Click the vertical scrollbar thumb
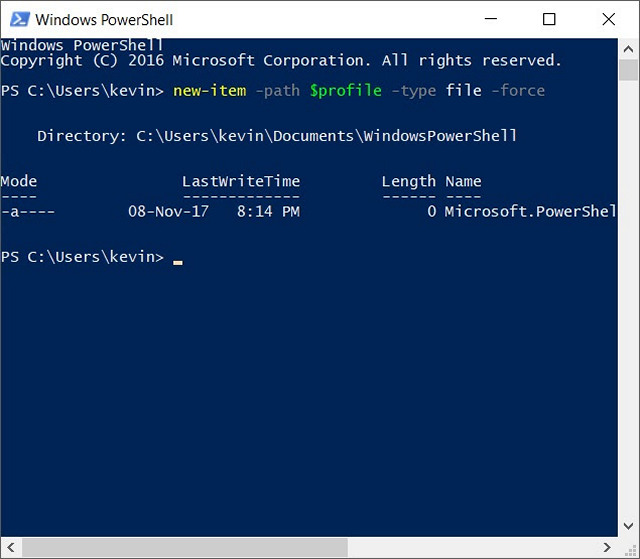Image resolution: width=640 pixels, height=559 pixels. [628, 70]
